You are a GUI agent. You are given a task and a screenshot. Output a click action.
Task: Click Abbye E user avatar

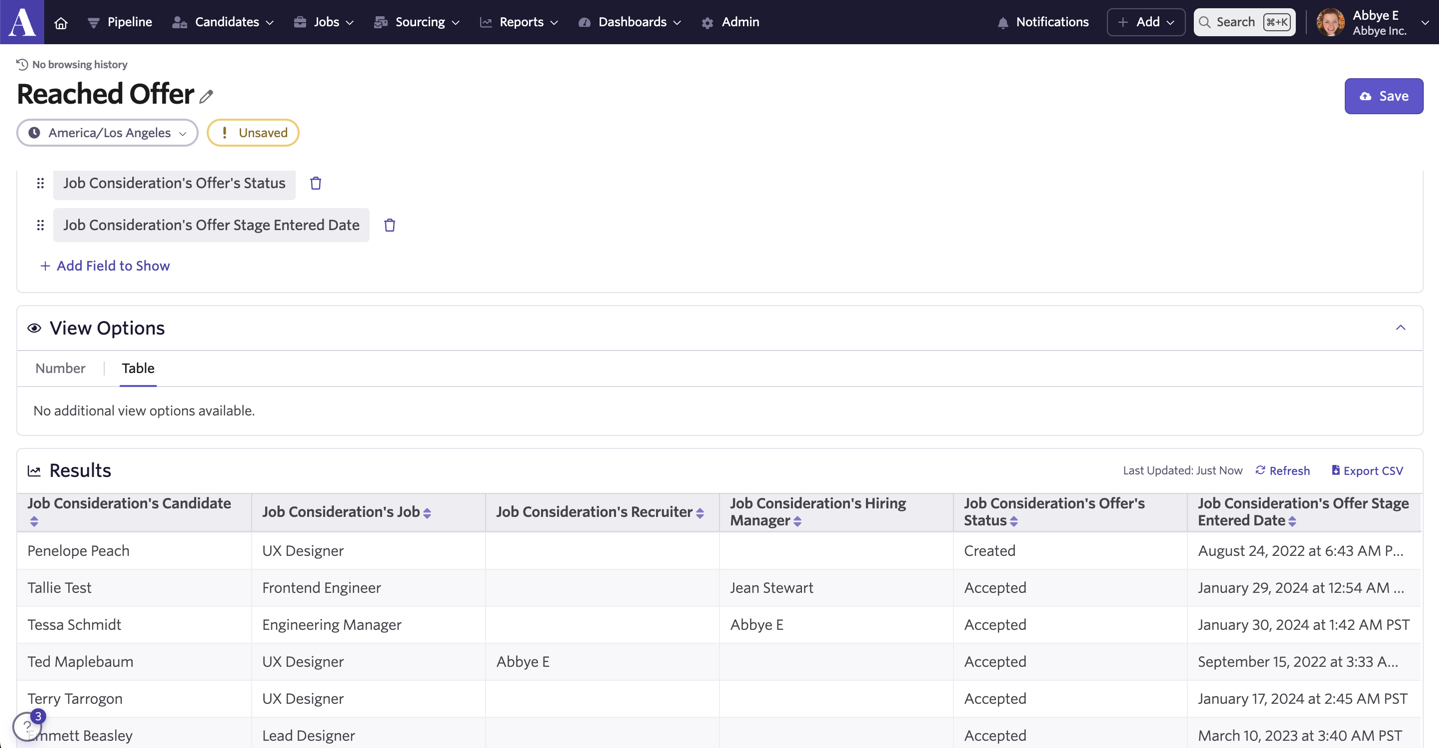[x=1330, y=22]
